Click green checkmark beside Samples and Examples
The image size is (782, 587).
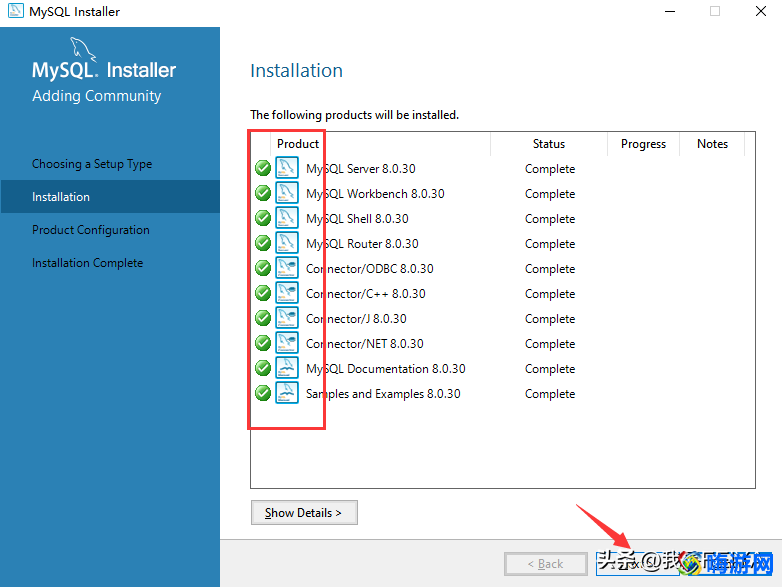(x=263, y=392)
